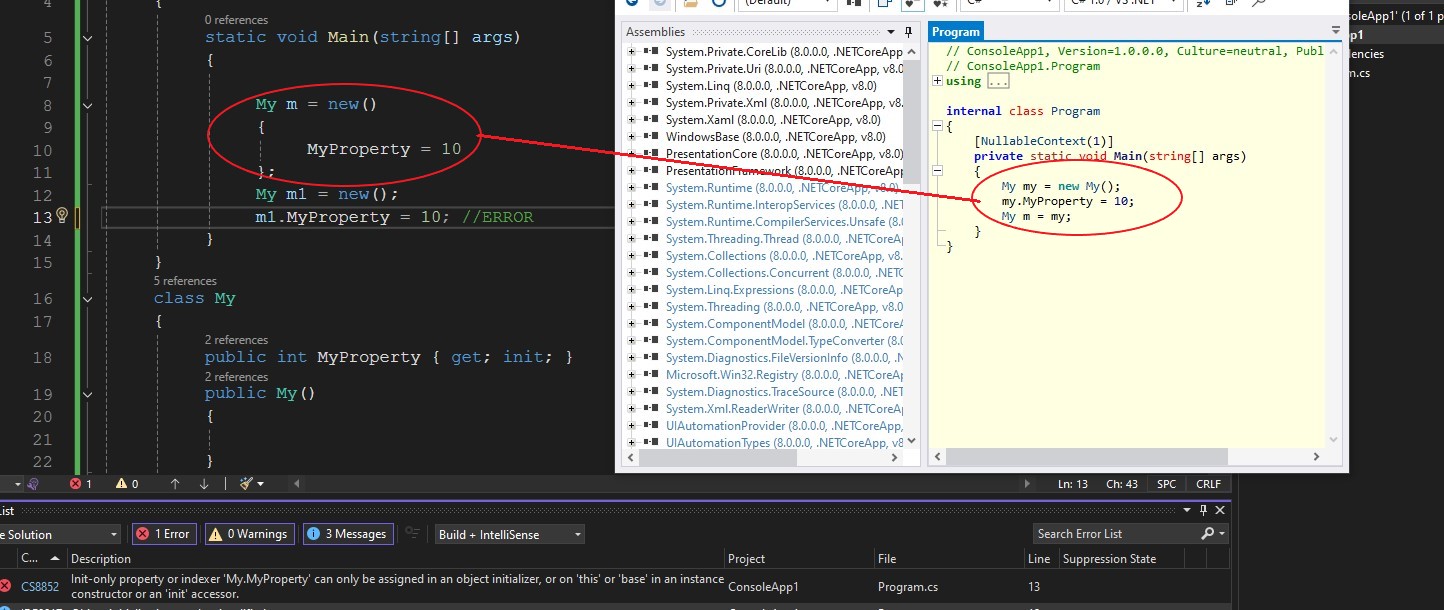Click 'Ln: 13' in the editor status strip
The width and height of the screenshot is (1444, 610).
pyautogui.click(x=1073, y=483)
